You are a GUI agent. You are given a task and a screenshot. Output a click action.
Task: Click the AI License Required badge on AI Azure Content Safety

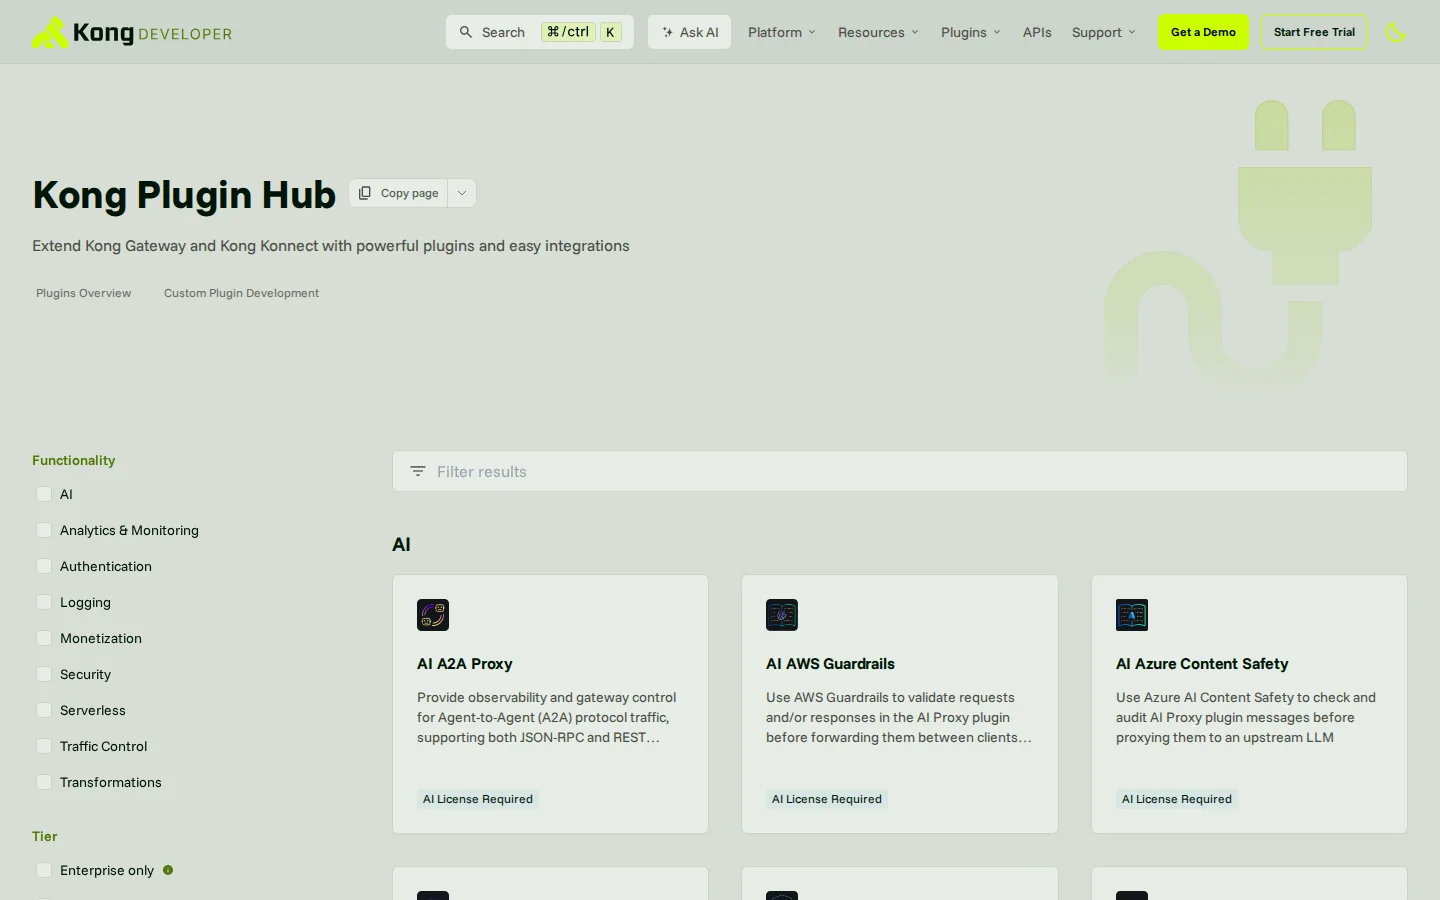pos(1177,799)
